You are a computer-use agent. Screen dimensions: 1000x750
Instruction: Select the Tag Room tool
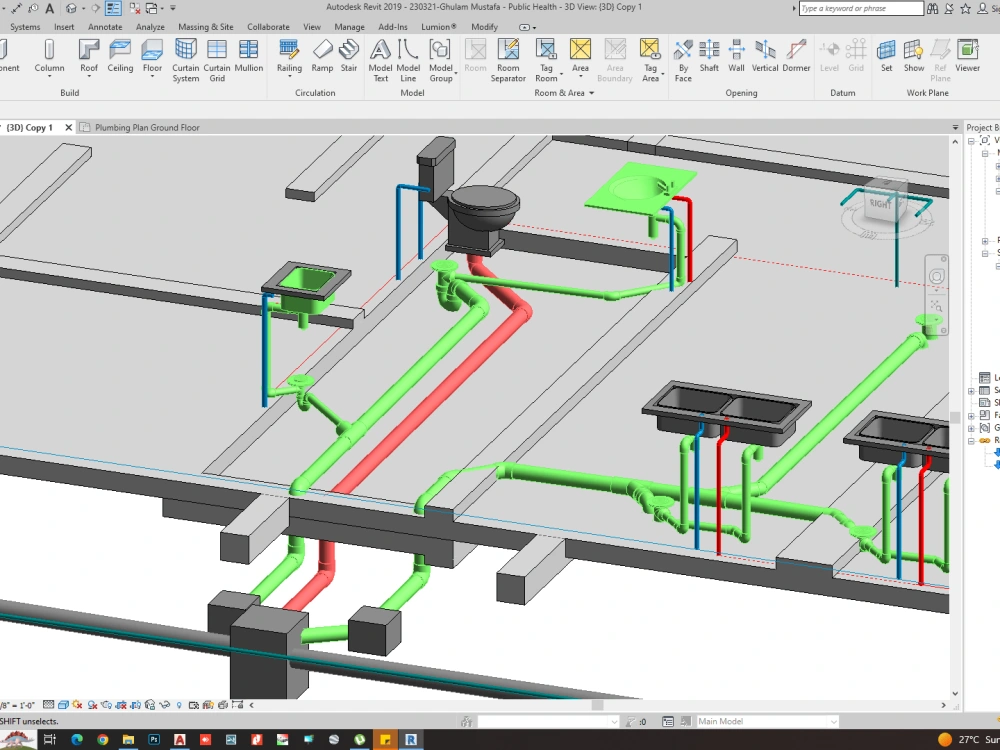[546, 61]
